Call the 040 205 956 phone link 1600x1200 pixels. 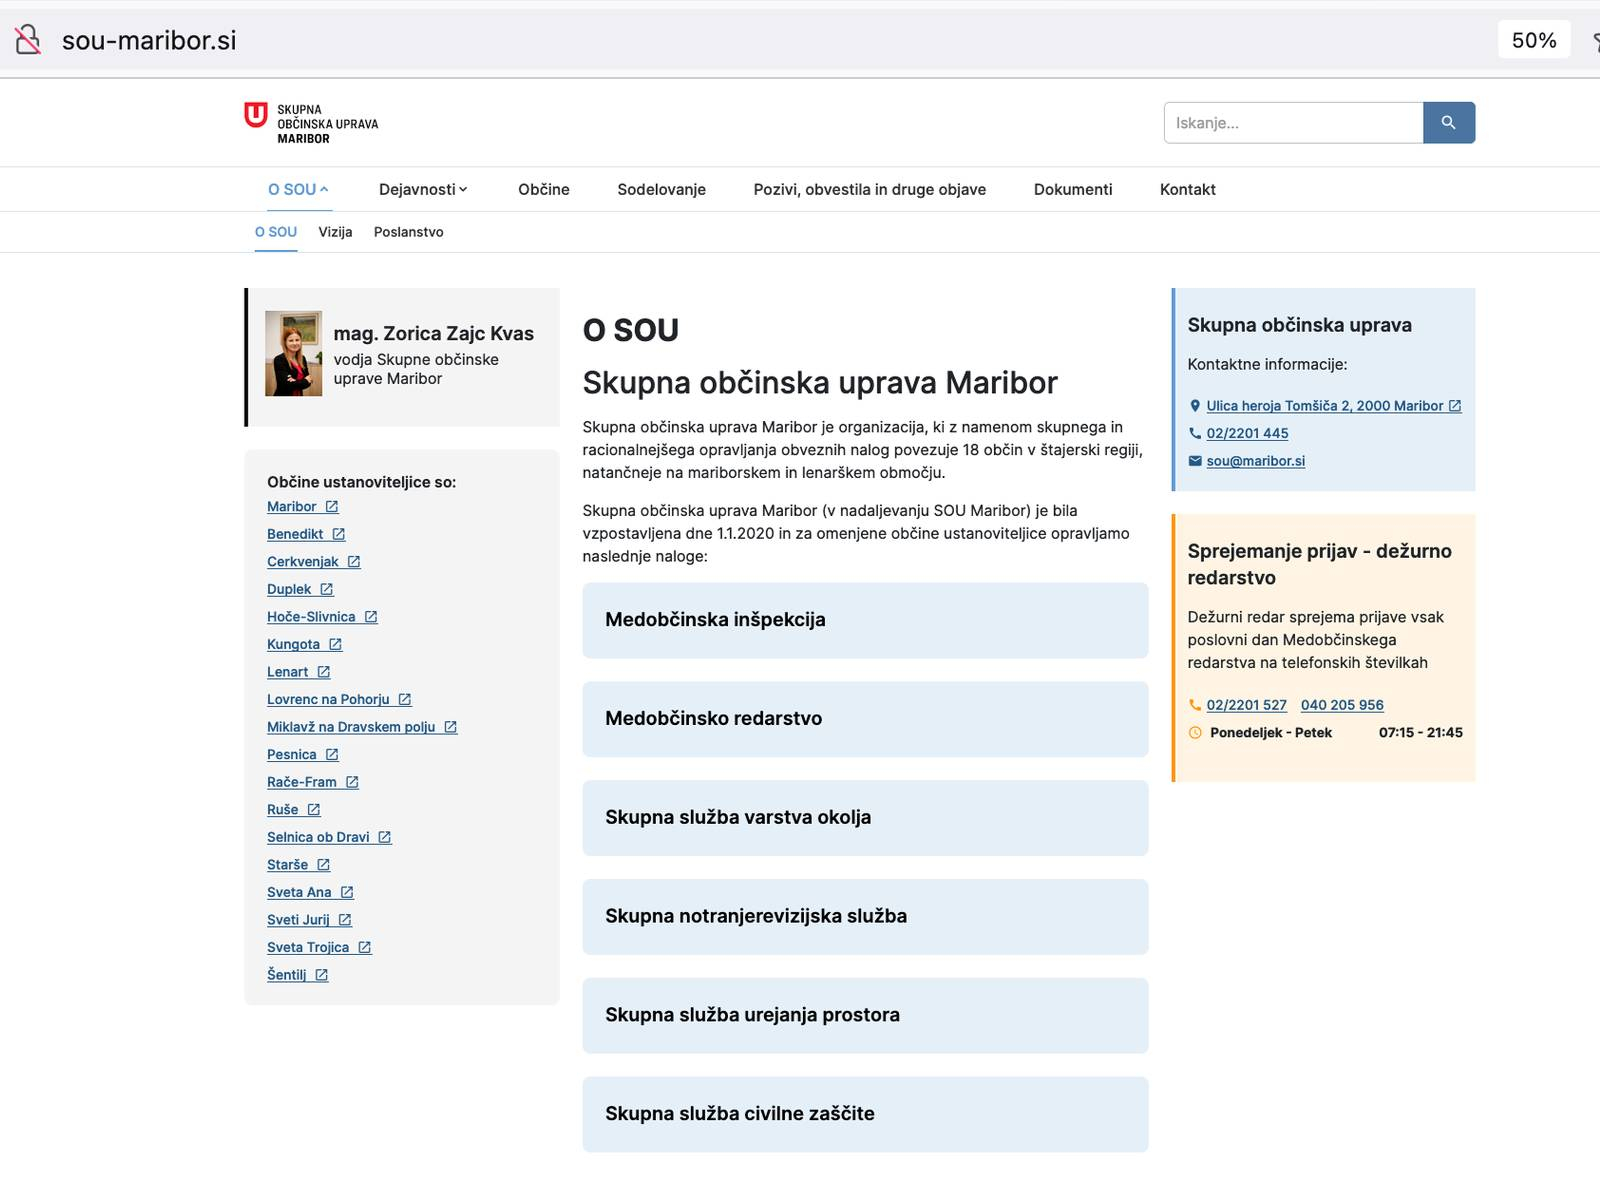click(x=1342, y=705)
